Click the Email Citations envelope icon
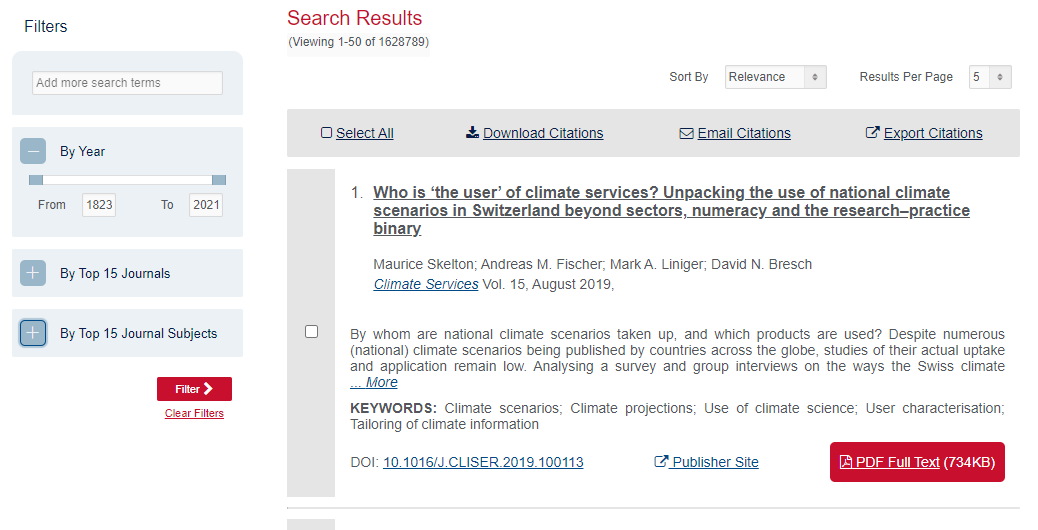1038x530 pixels. [686, 133]
